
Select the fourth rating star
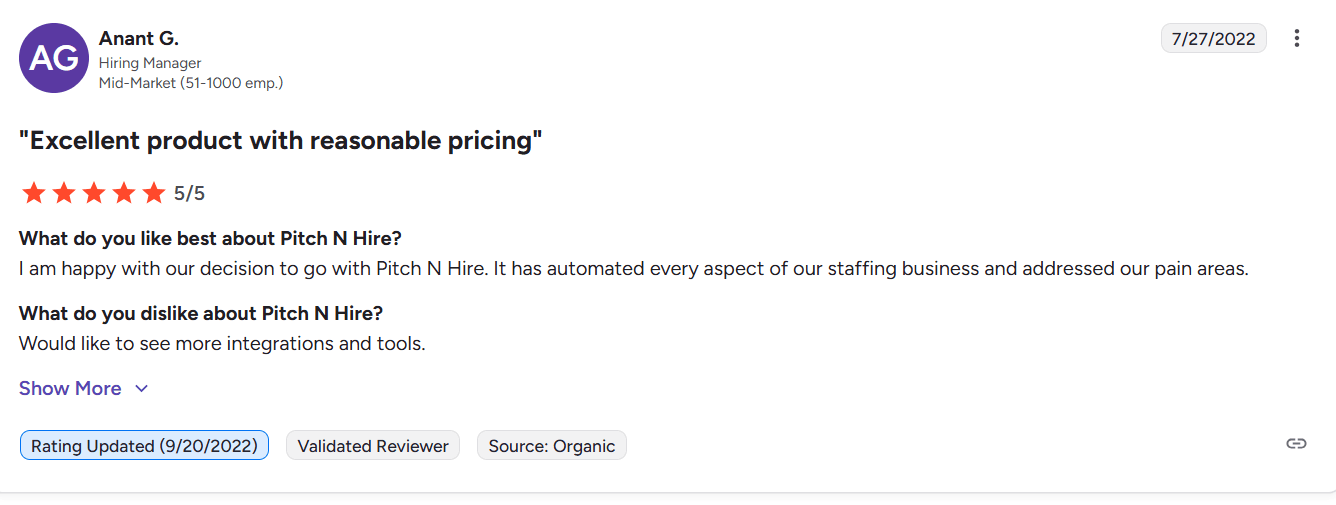click(x=124, y=193)
